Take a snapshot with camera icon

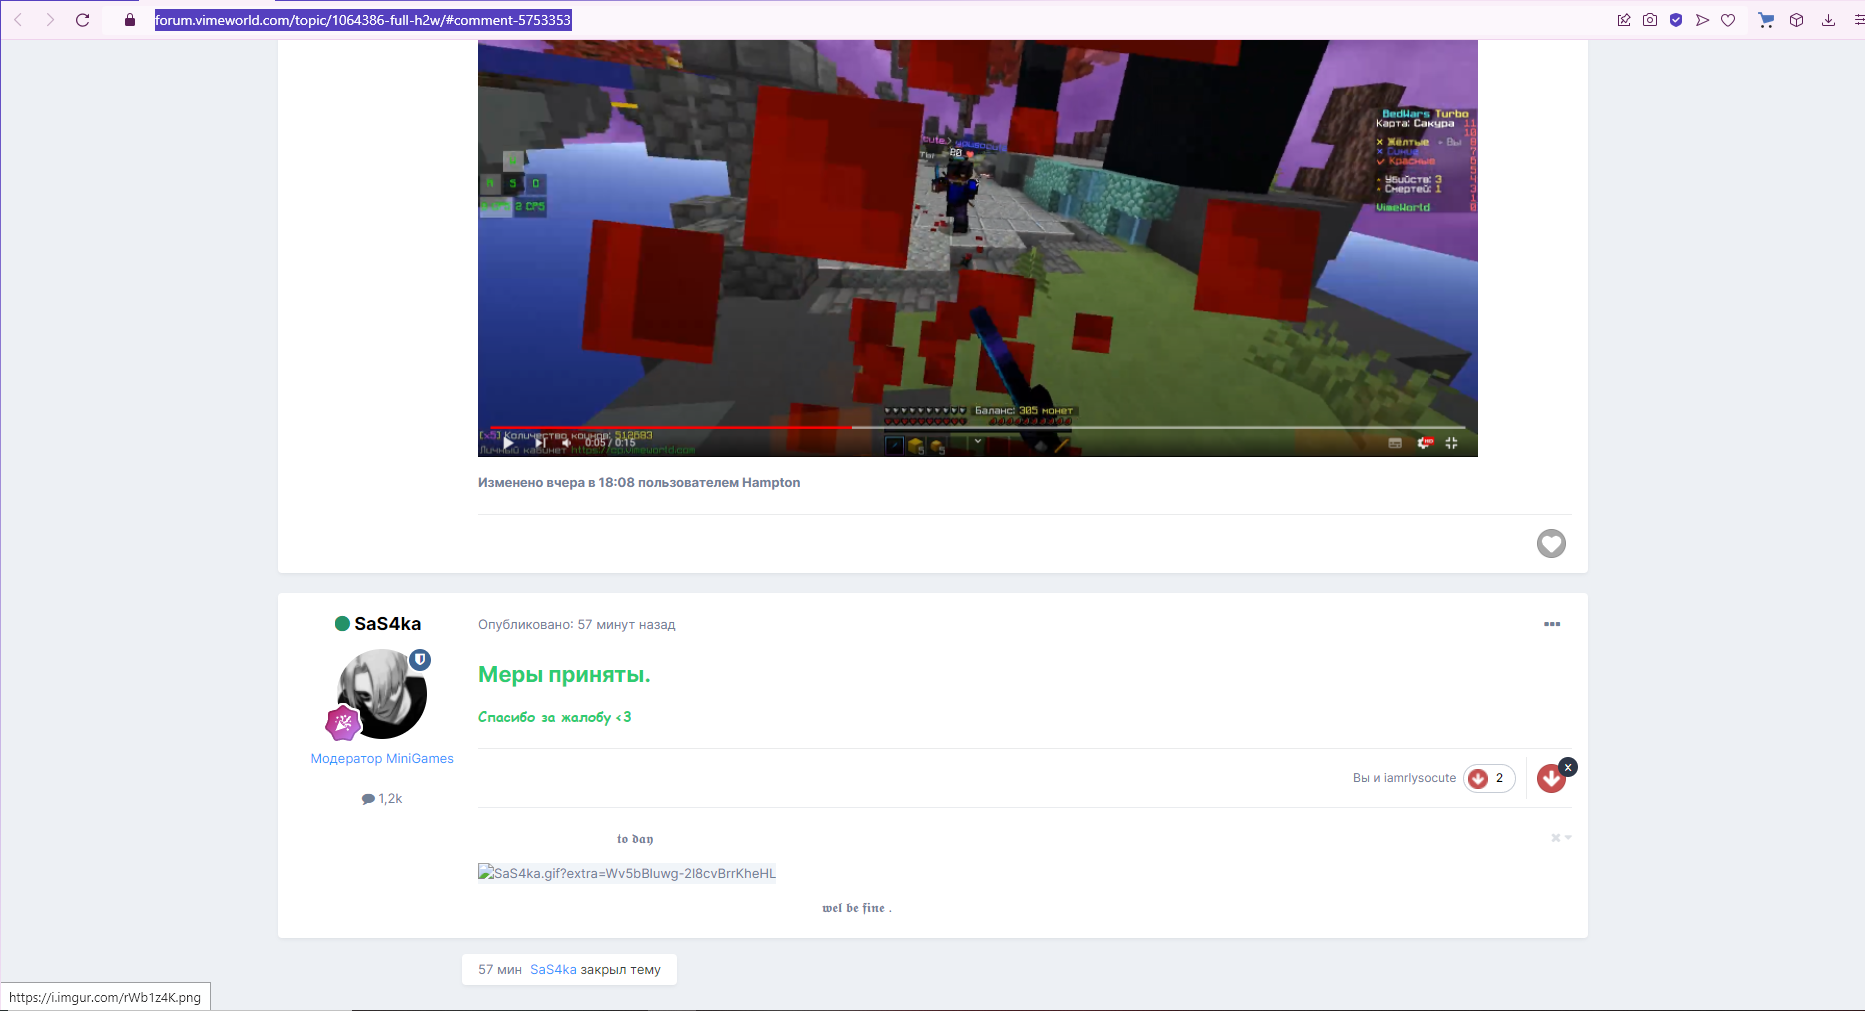[1650, 20]
